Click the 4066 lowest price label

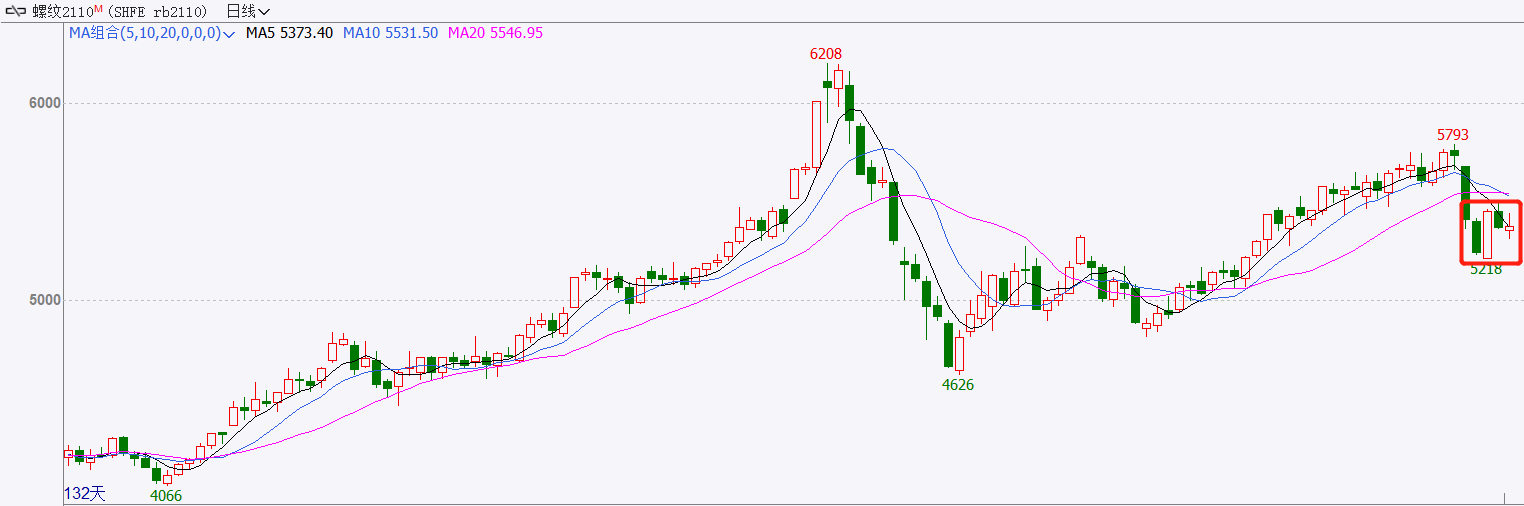click(x=166, y=495)
